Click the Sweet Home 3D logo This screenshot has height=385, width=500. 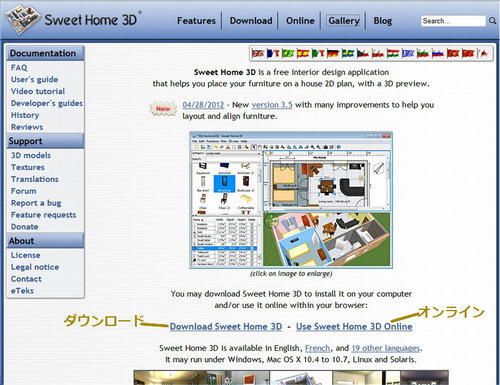[x=73, y=19]
